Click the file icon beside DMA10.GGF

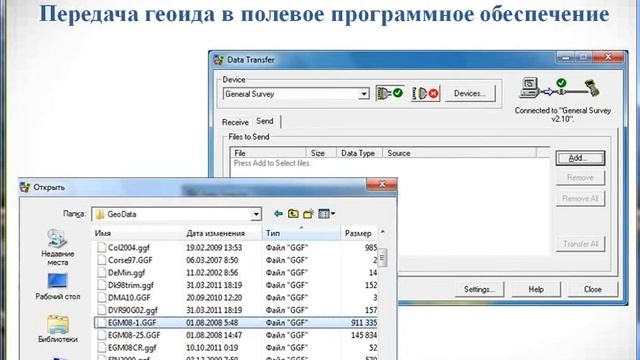pyautogui.click(x=102, y=298)
